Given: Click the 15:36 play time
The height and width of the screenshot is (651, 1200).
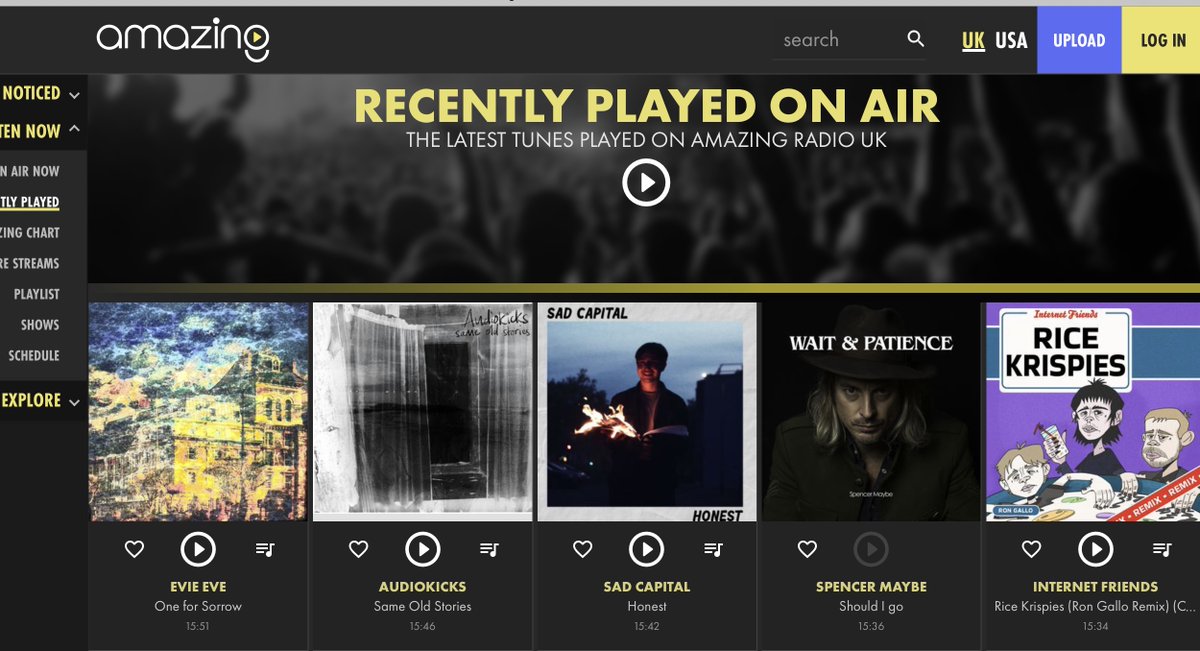Looking at the screenshot, I should click(x=871, y=626).
